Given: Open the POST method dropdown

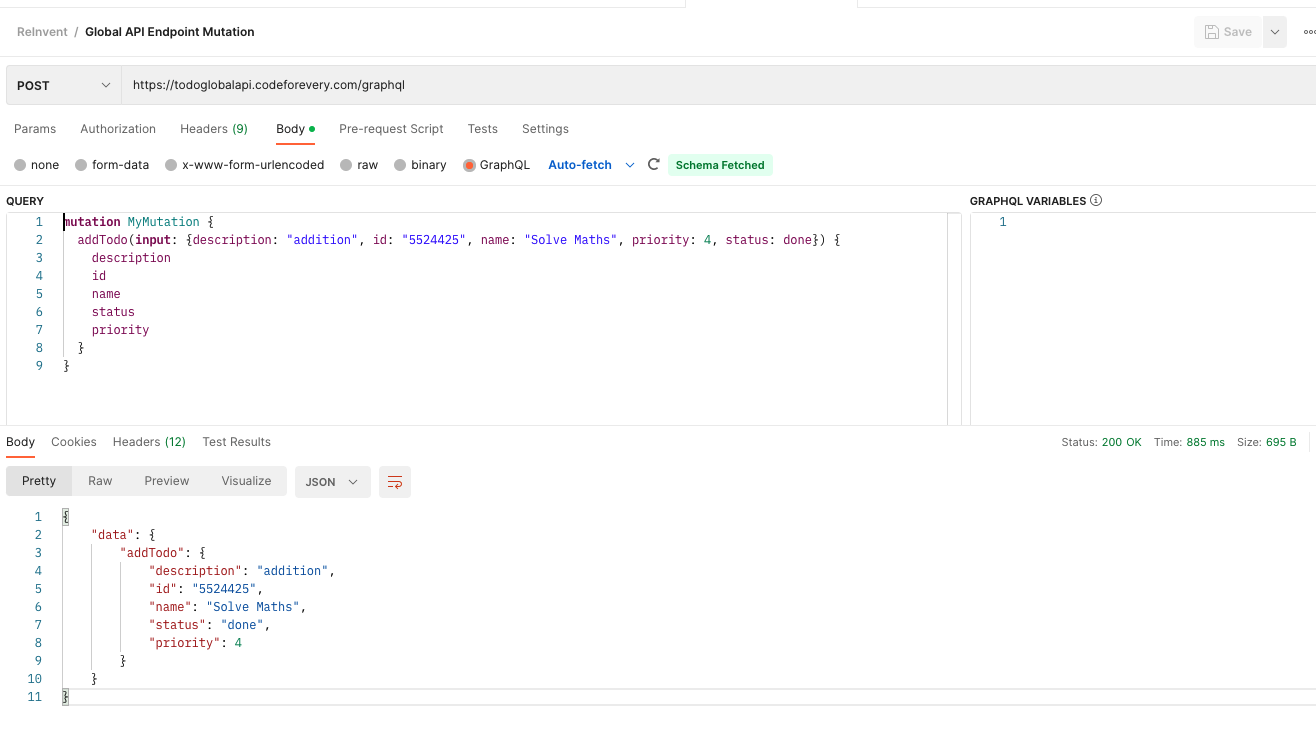Looking at the screenshot, I should (64, 86).
